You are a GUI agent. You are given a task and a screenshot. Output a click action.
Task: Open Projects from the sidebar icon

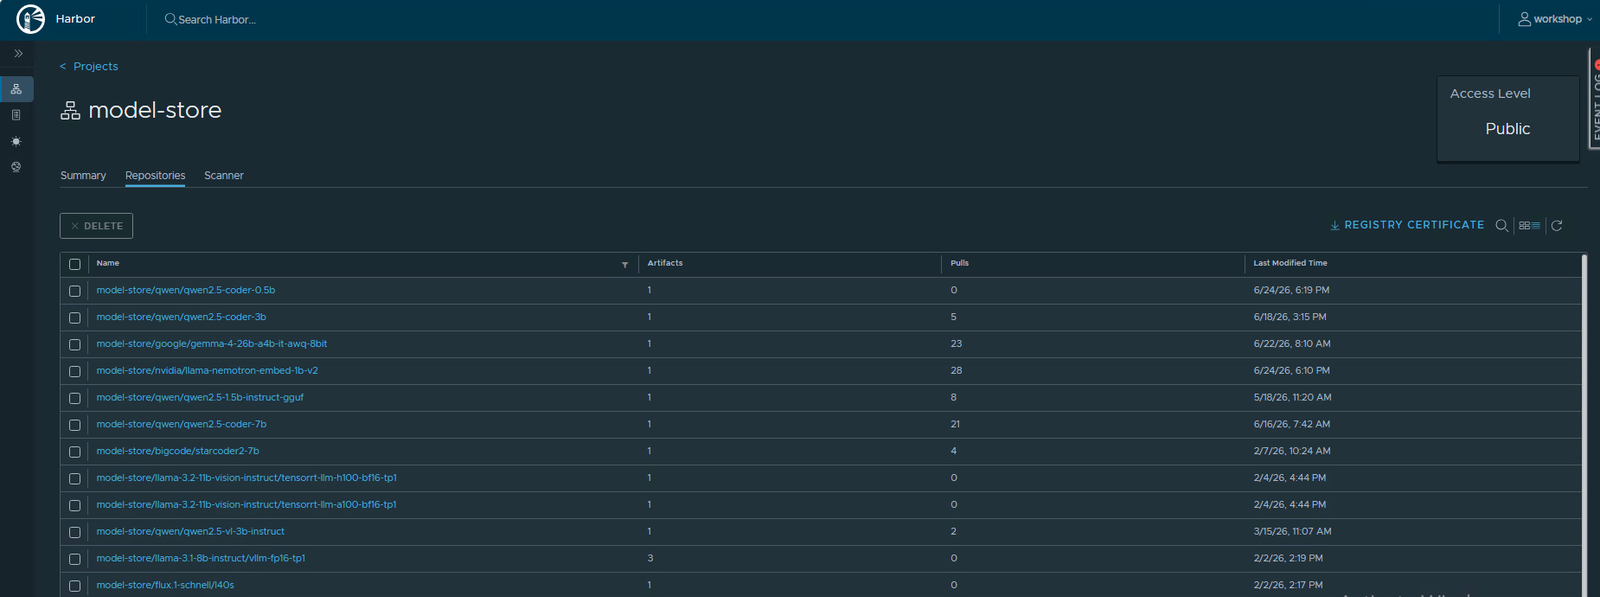tap(16, 89)
